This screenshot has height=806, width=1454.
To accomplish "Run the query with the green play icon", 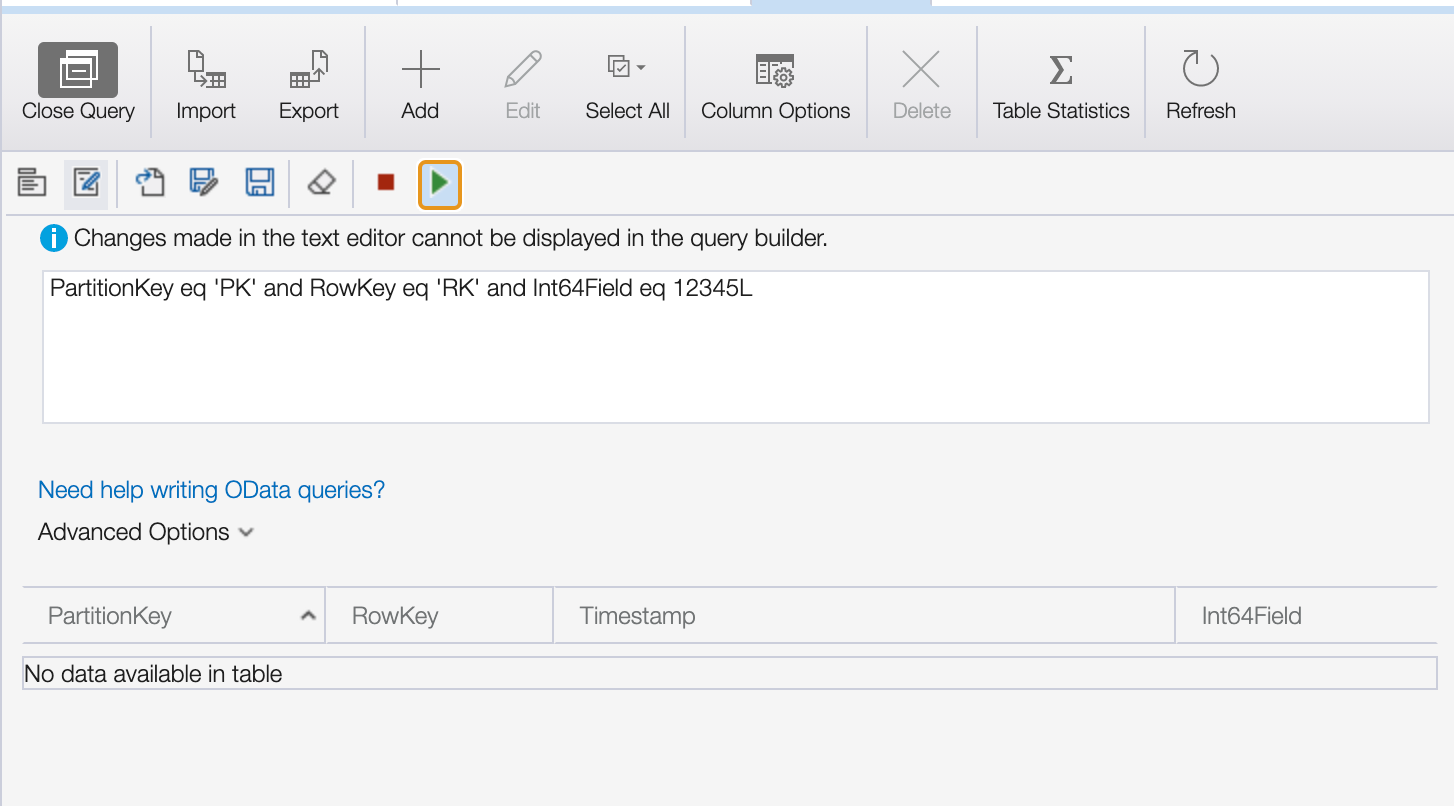I will (x=440, y=184).
